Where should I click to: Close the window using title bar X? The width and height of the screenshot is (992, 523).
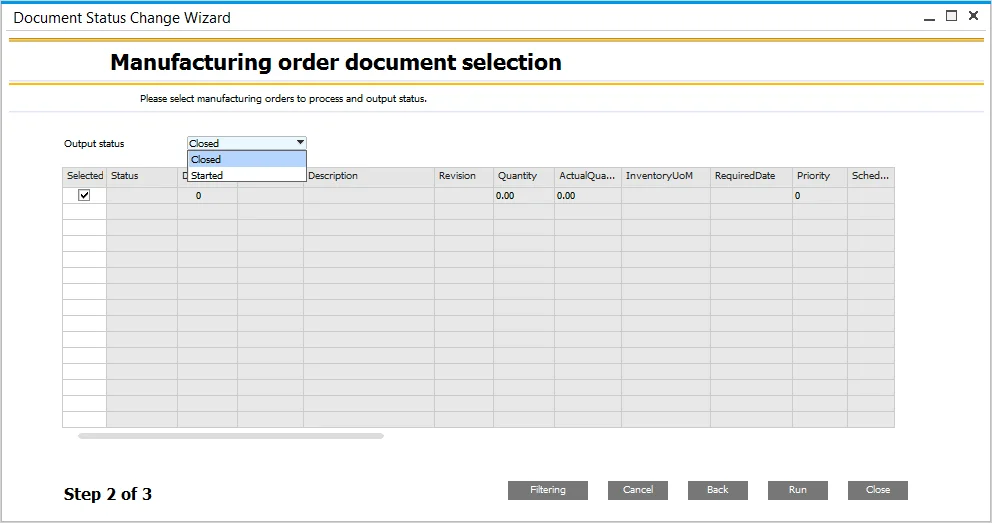[x=973, y=16]
